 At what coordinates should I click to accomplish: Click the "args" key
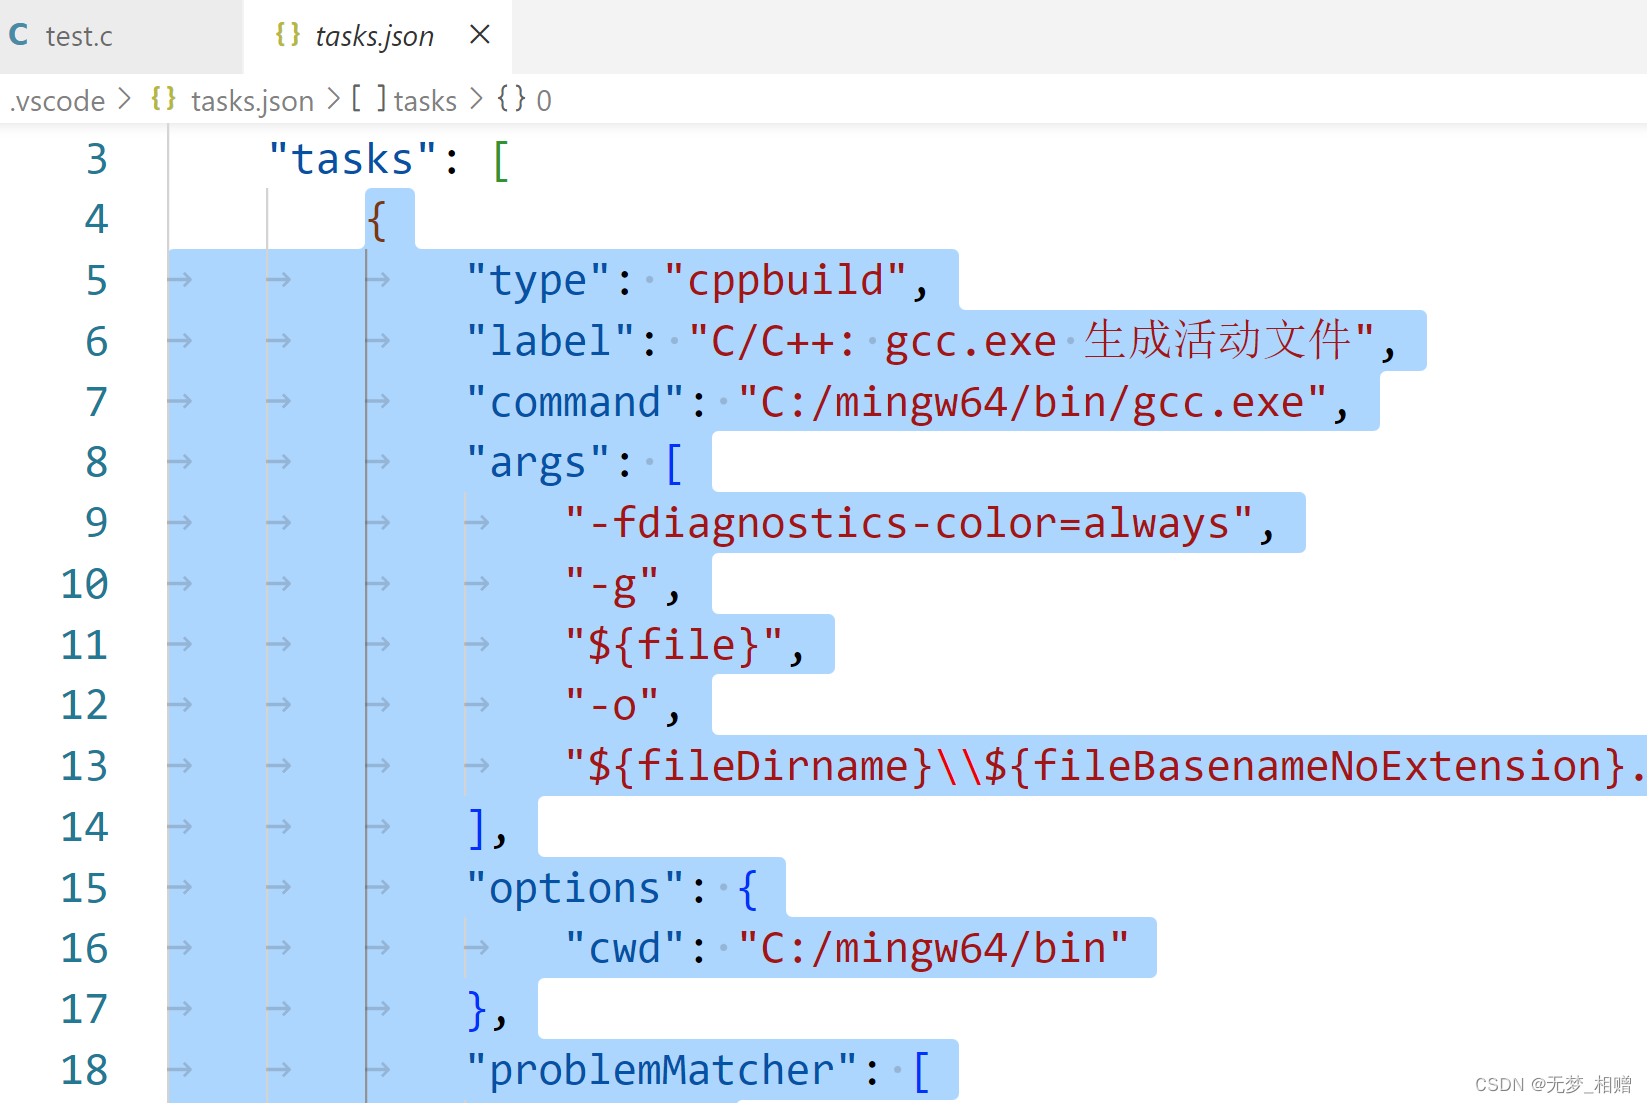coord(538,463)
